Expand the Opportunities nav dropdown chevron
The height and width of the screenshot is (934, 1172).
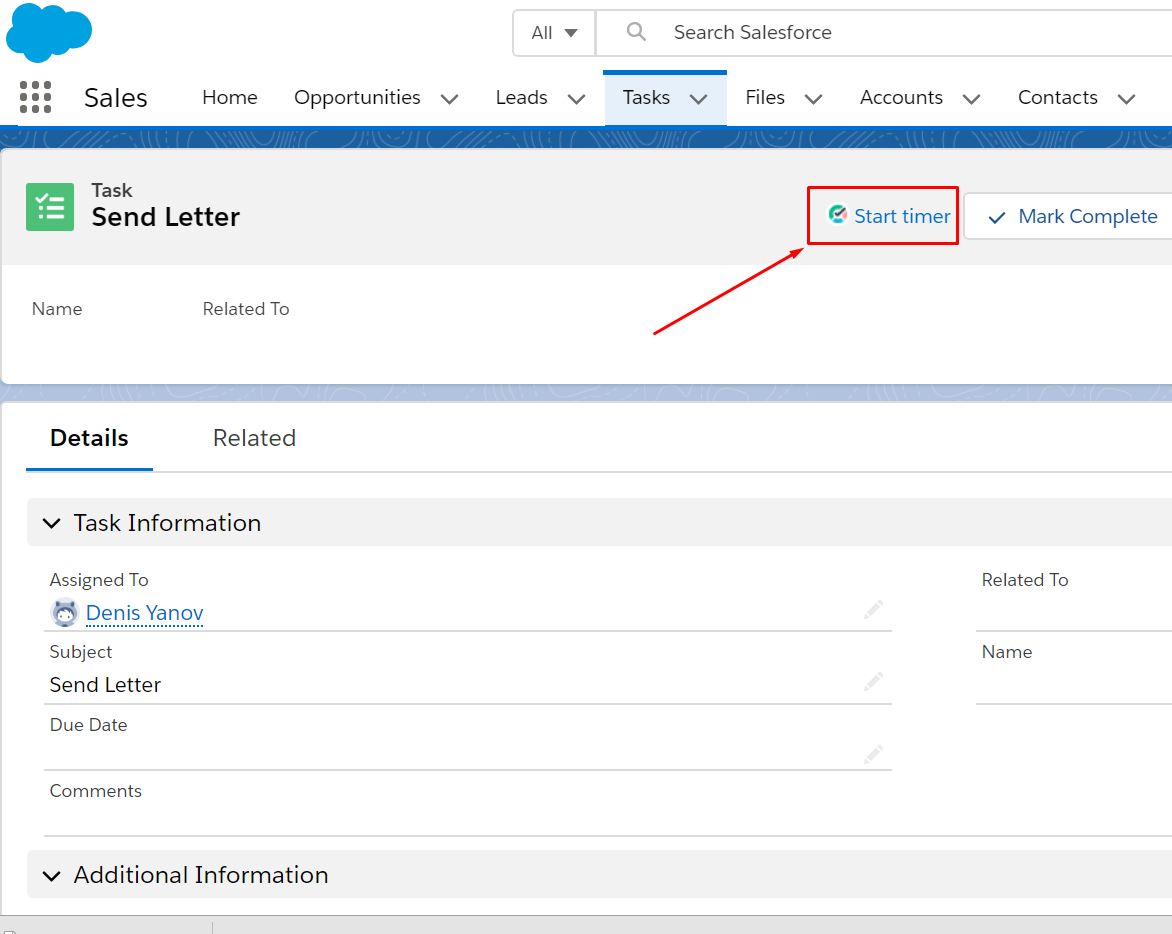pyautogui.click(x=449, y=99)
